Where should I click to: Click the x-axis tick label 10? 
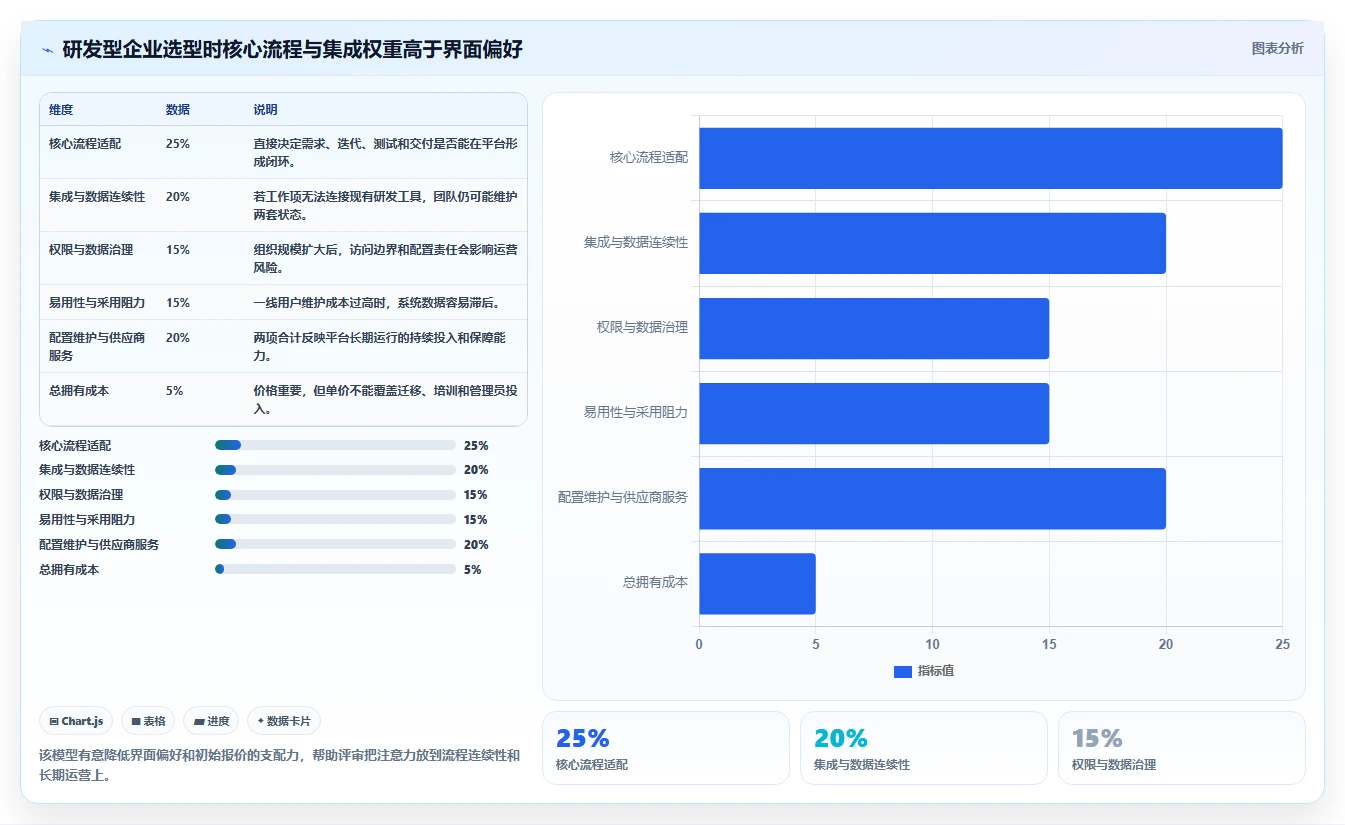tap(932, 645)
